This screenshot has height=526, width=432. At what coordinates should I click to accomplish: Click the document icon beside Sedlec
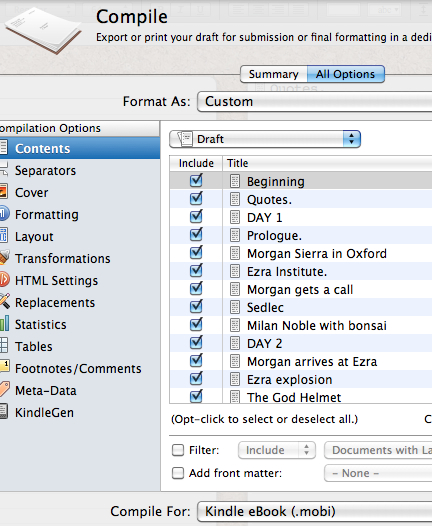pyautogui.click(x=235, y=307)
